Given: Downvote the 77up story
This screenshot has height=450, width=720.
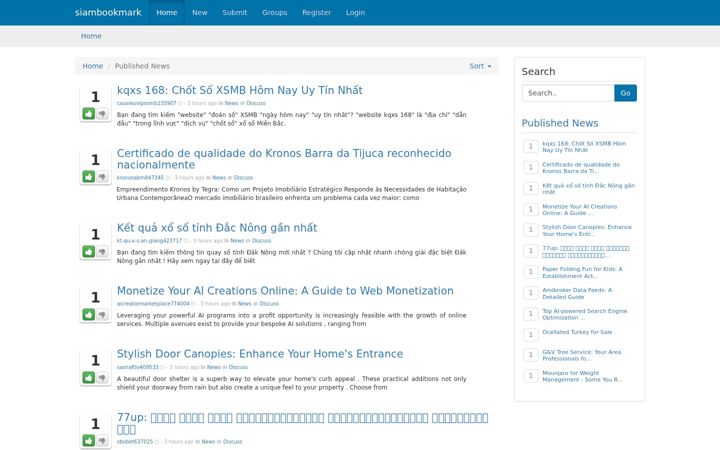Looking at the screenshot, I should click(102, 441).
